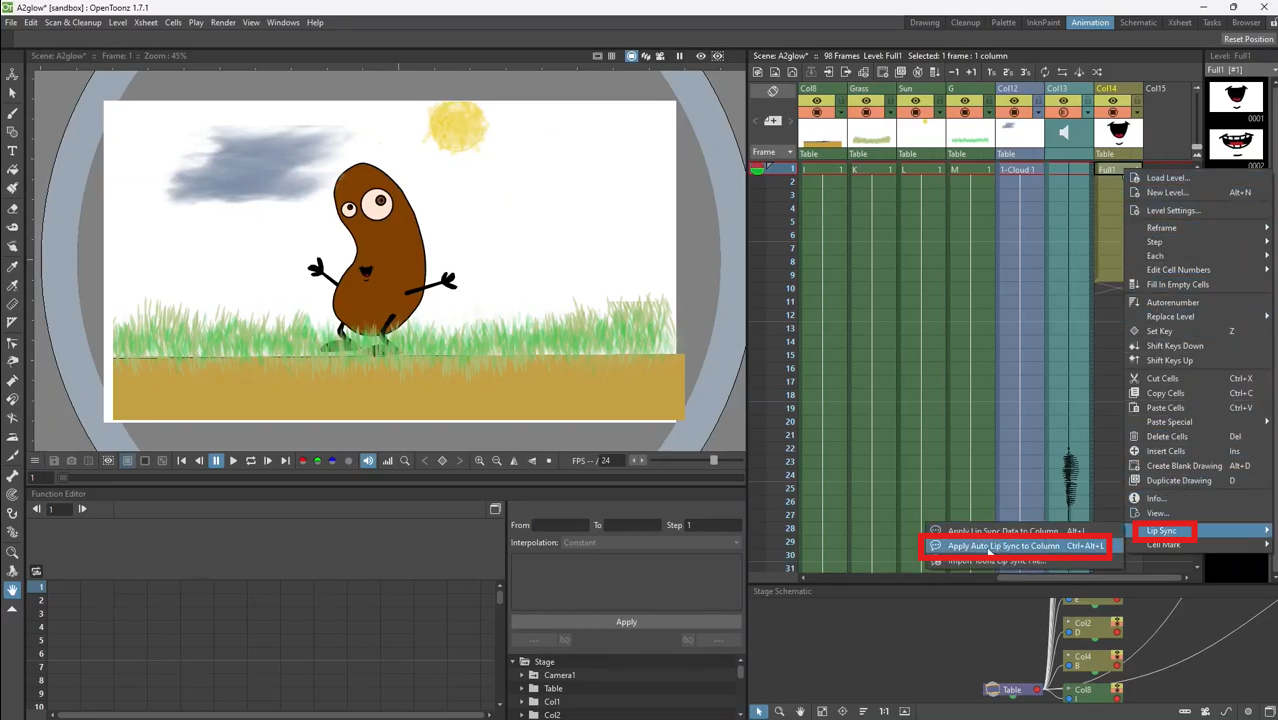Select the Type (text) tool
Viewport: 1278px width, 723px height.
12,151
